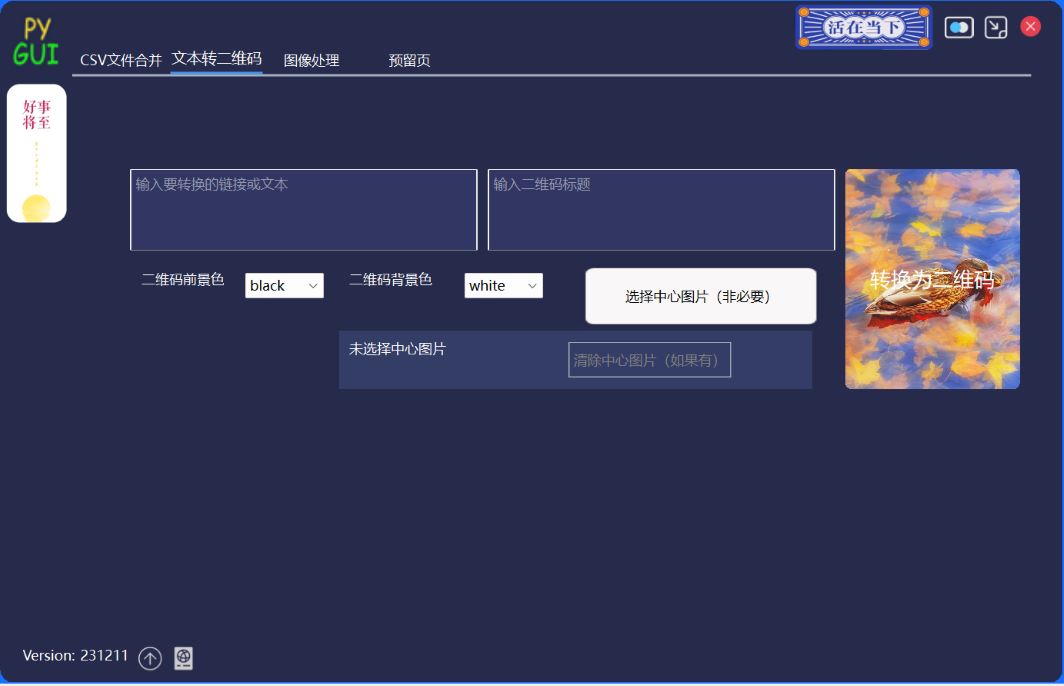Click the circular update arrow icon near Version
Viewport: 1064px width, 686px height.
click(x=150, y=659)
